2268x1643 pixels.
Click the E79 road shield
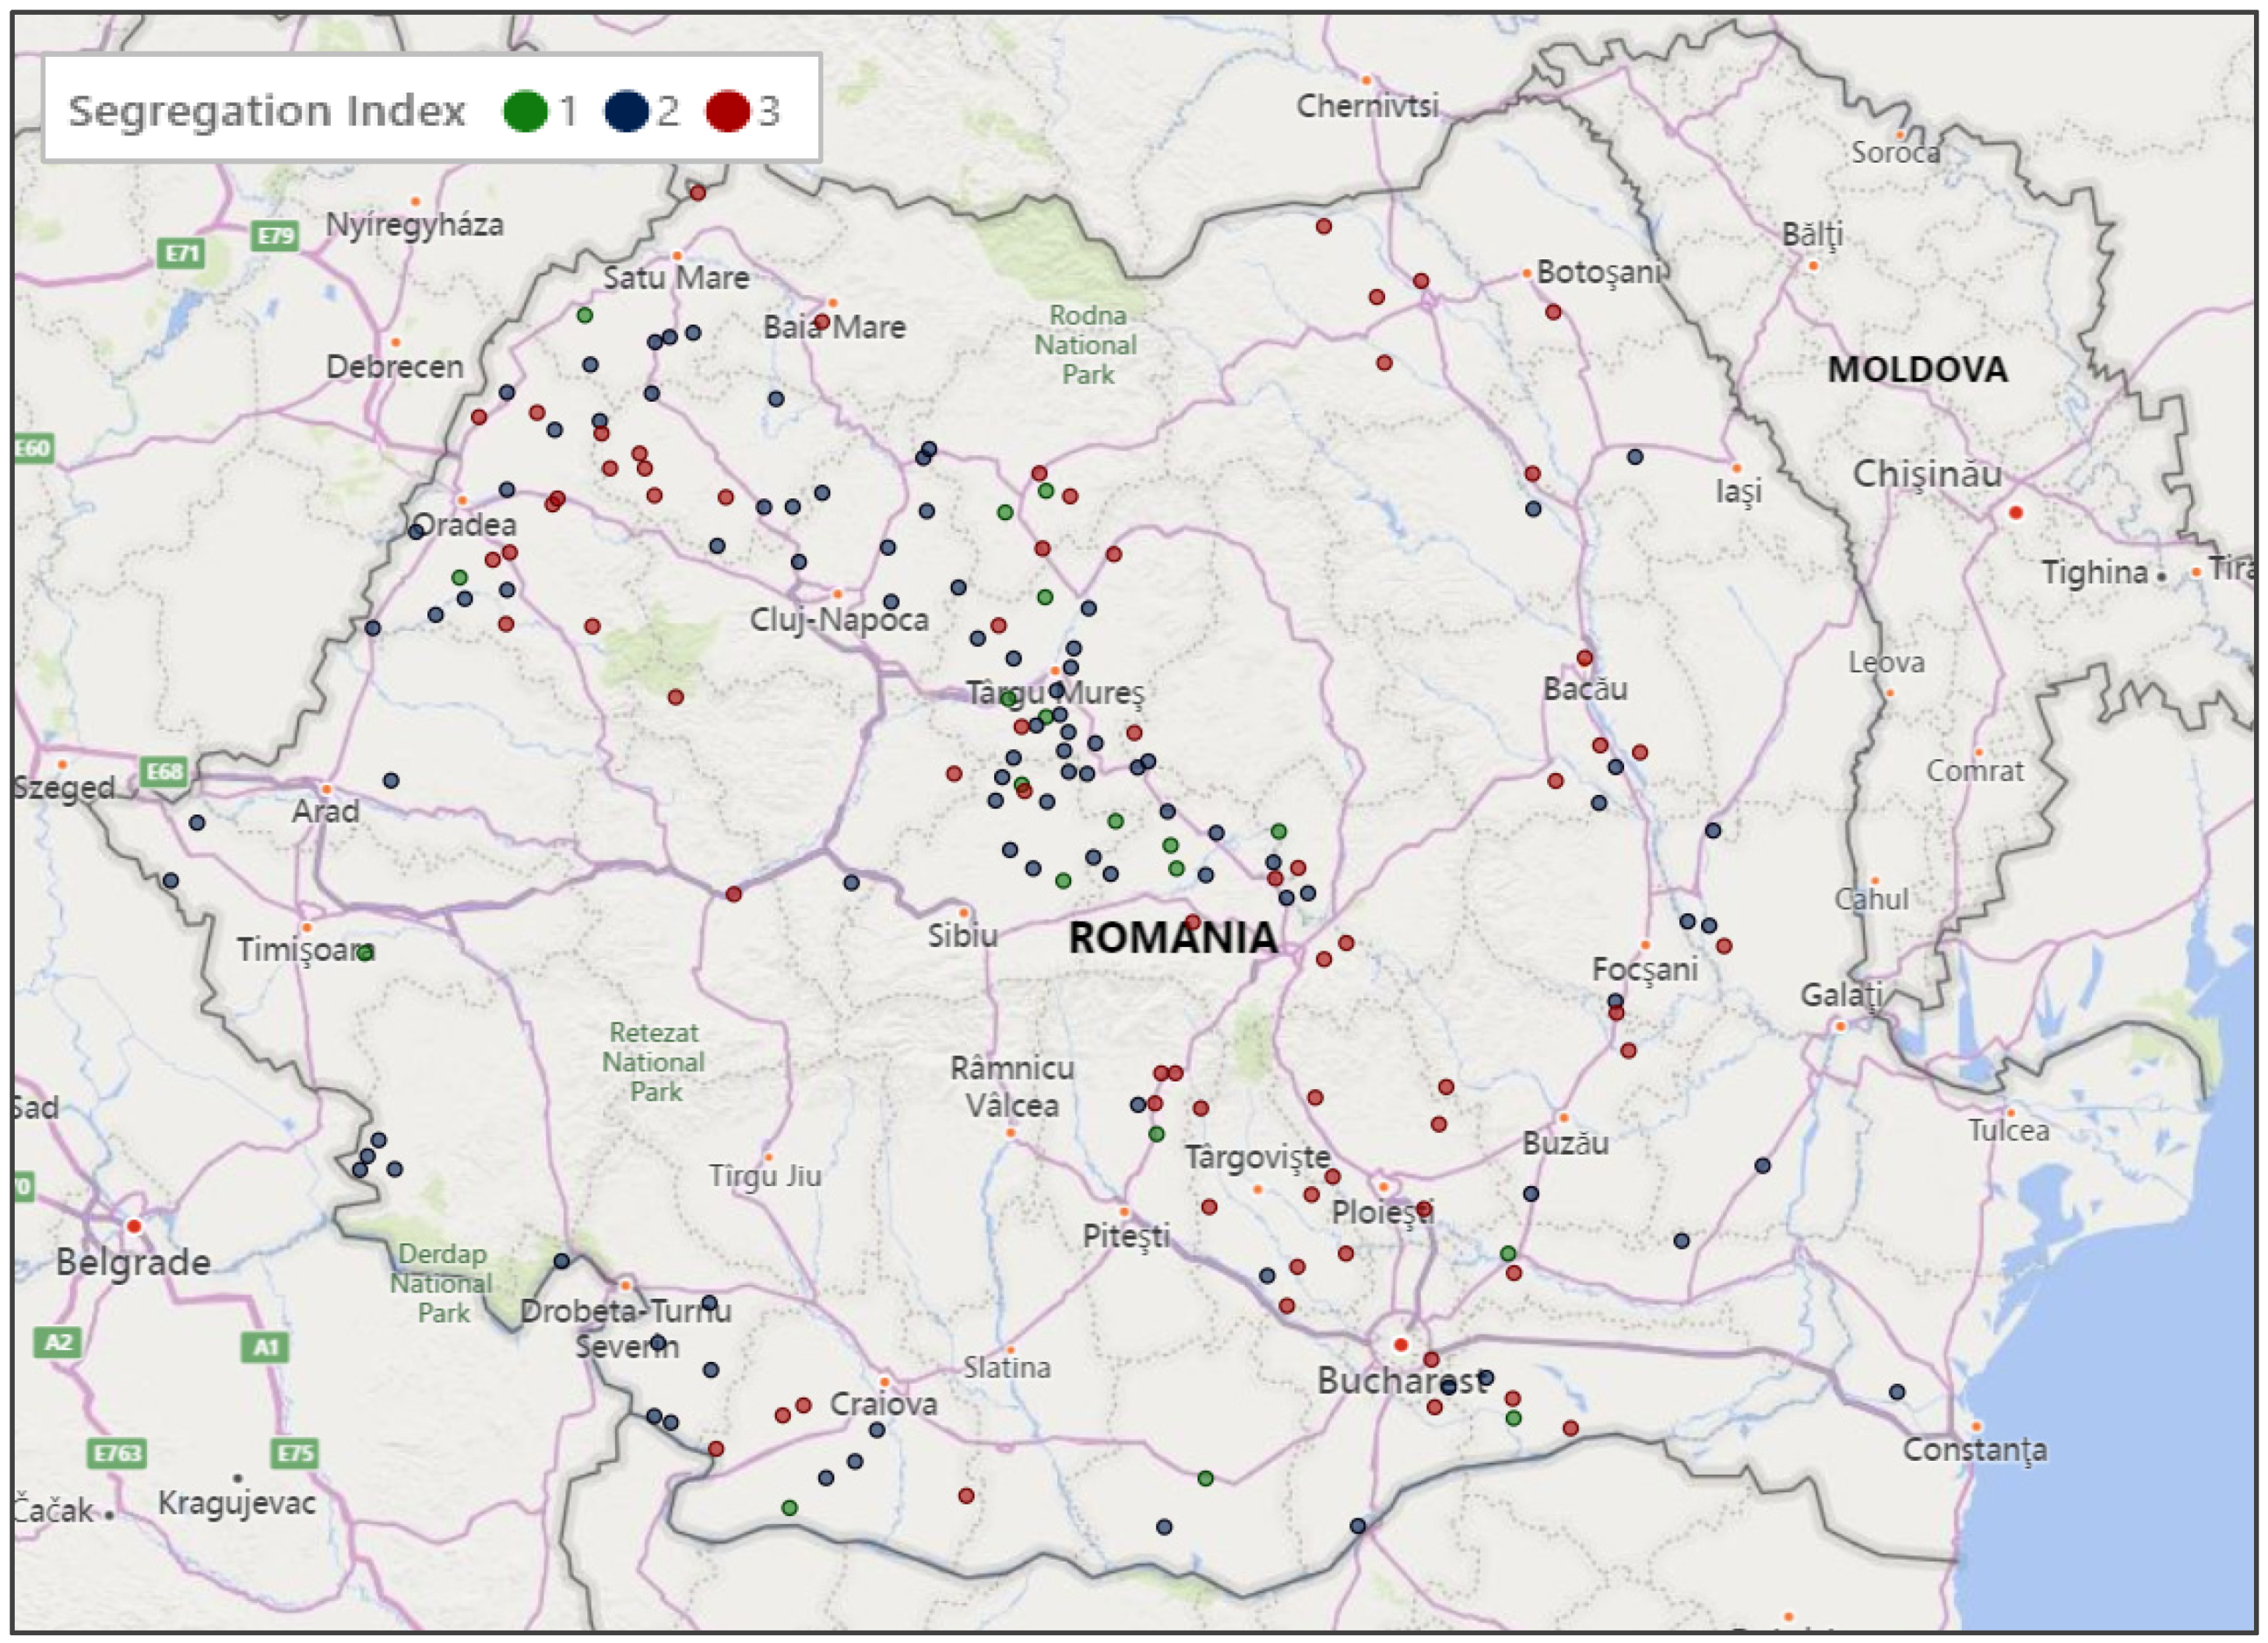[x=276, y=236]
